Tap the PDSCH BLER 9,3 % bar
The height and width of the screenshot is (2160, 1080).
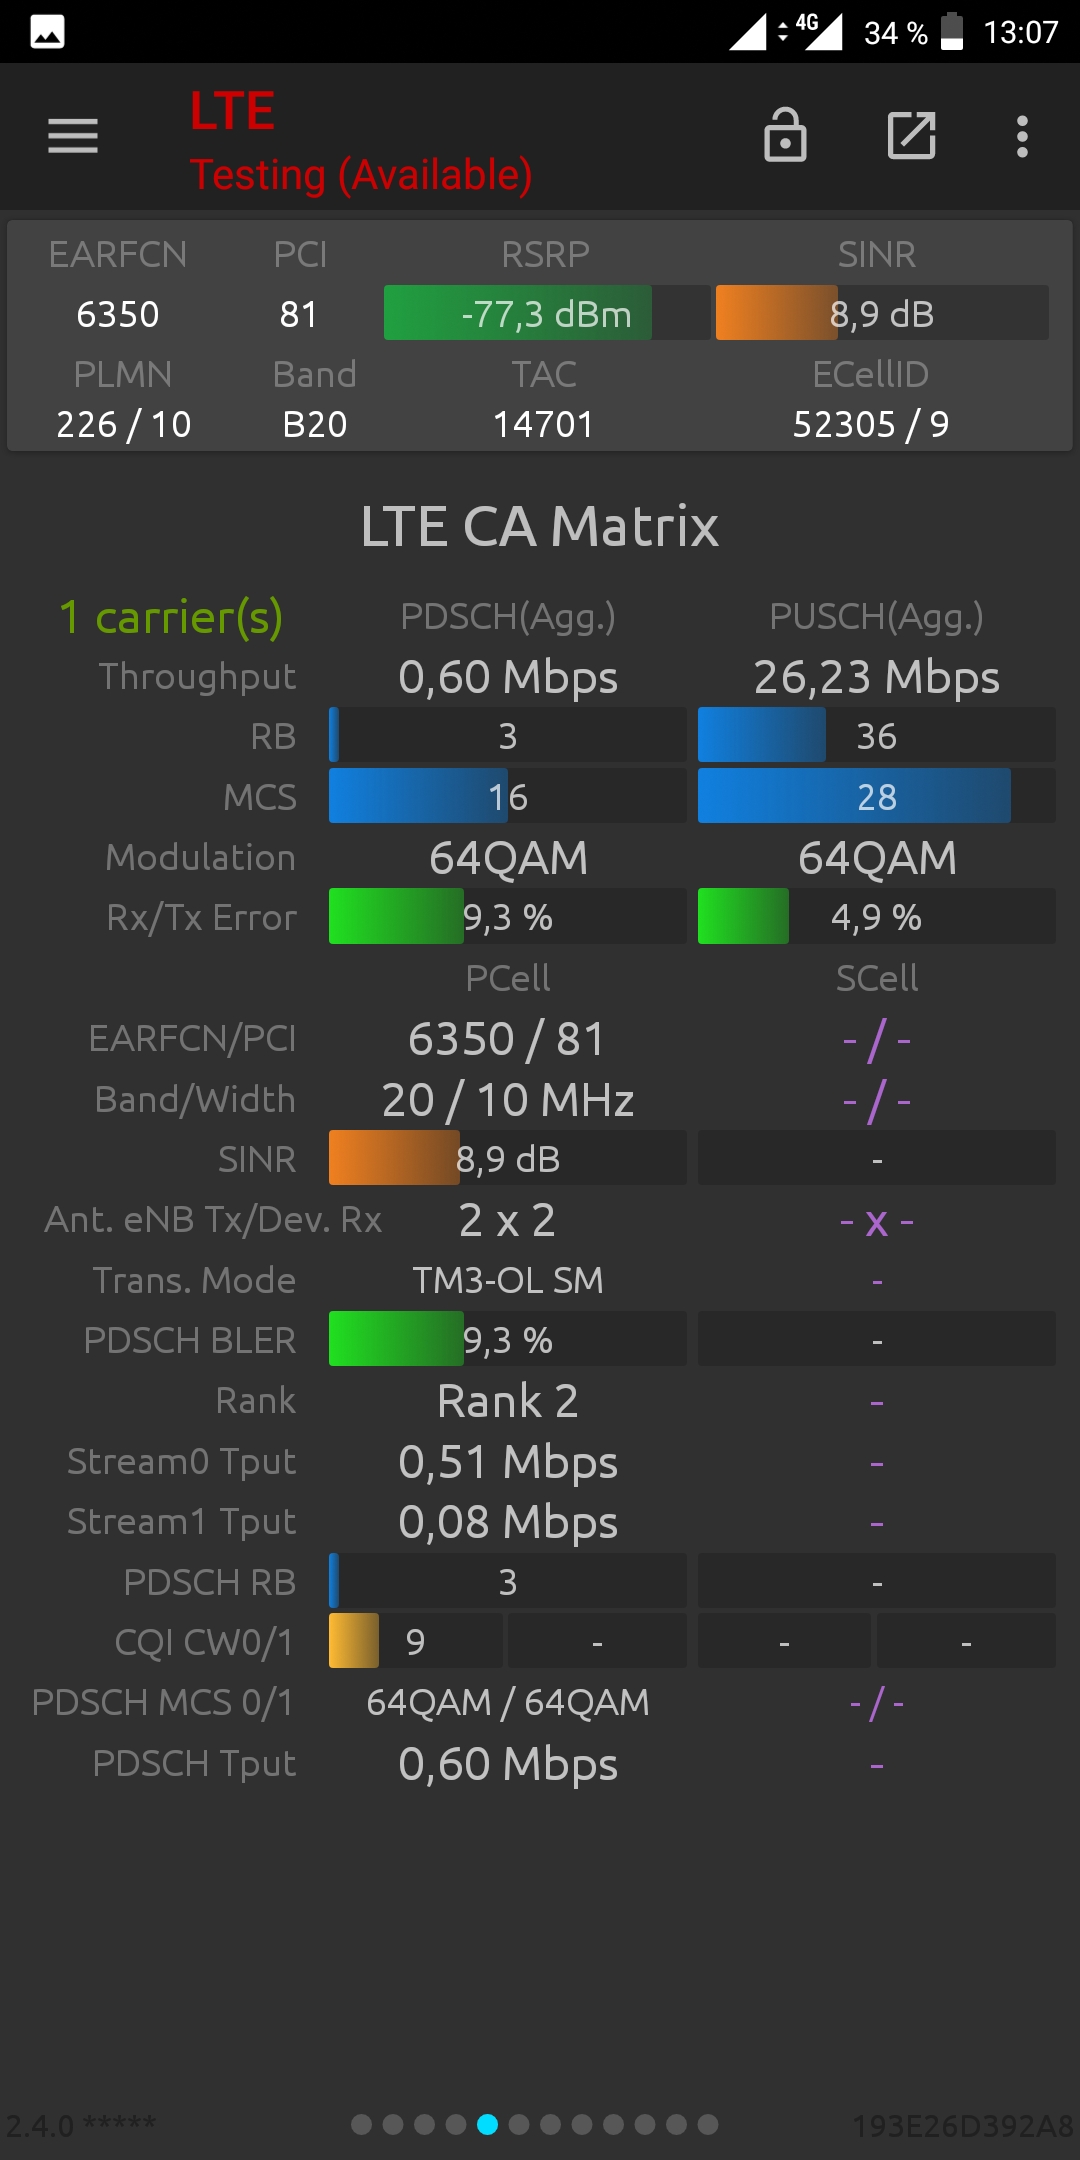click(x=508, y=1339)
